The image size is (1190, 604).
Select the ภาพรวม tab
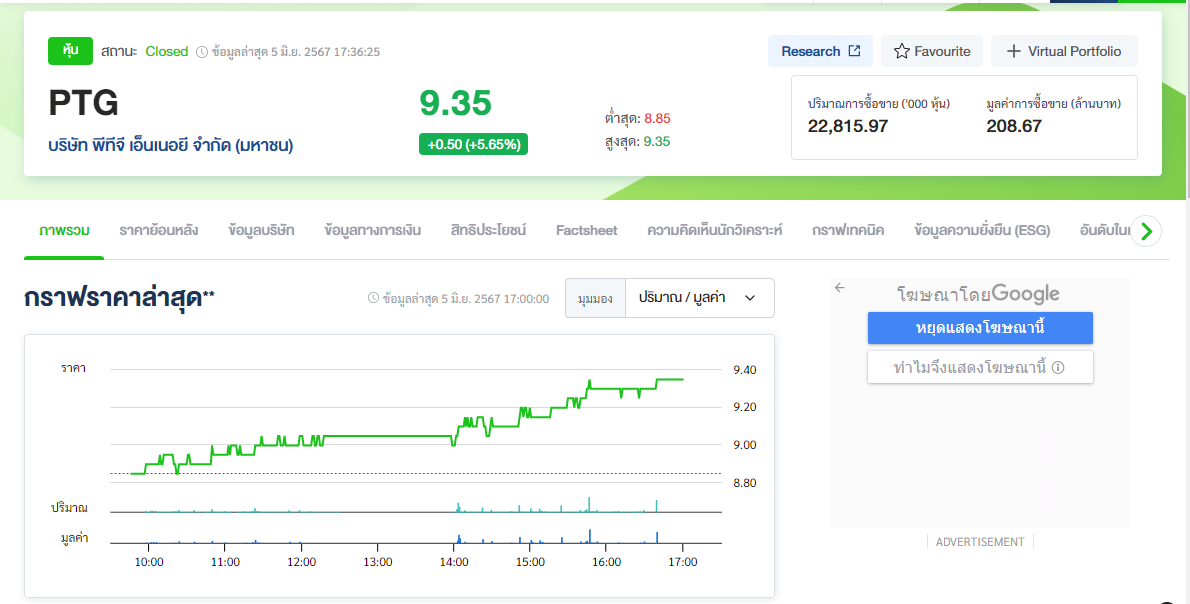pyautogui.click(x=64, y=230)
